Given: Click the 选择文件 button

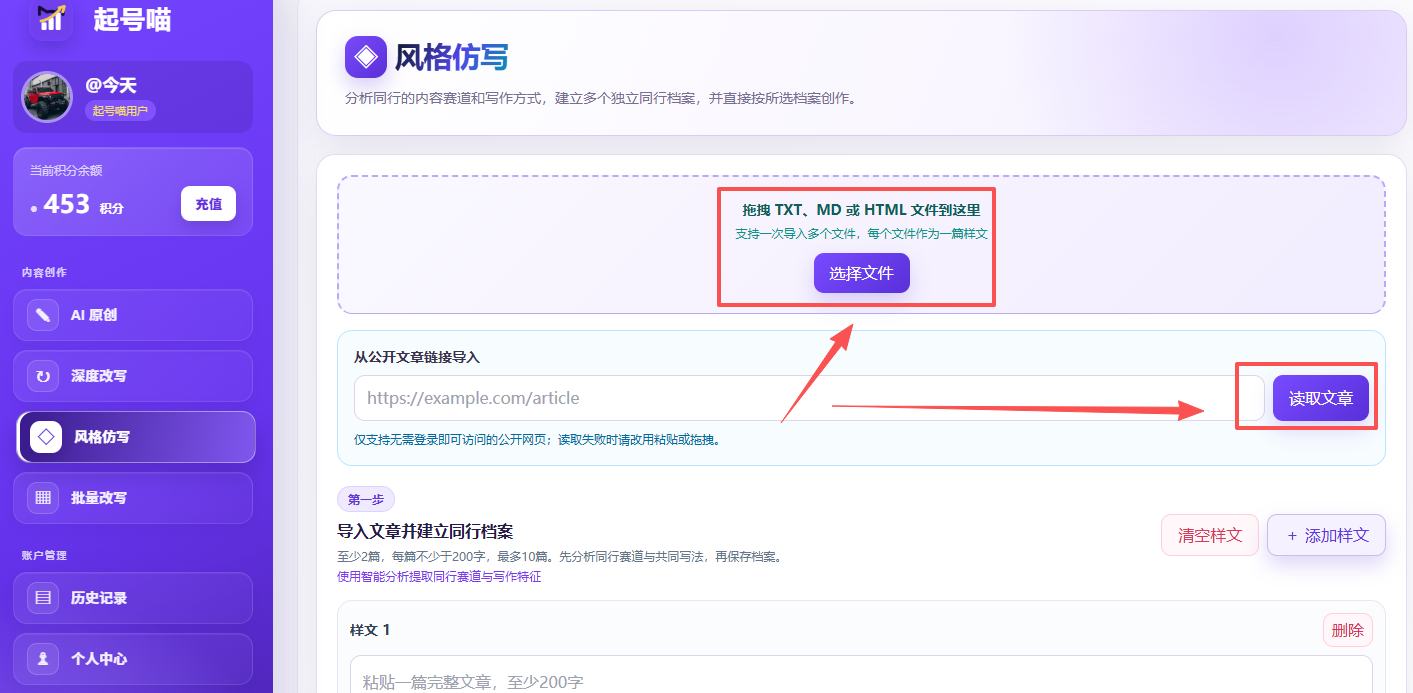Looking at the screenshot, I should tap(861, 273).
